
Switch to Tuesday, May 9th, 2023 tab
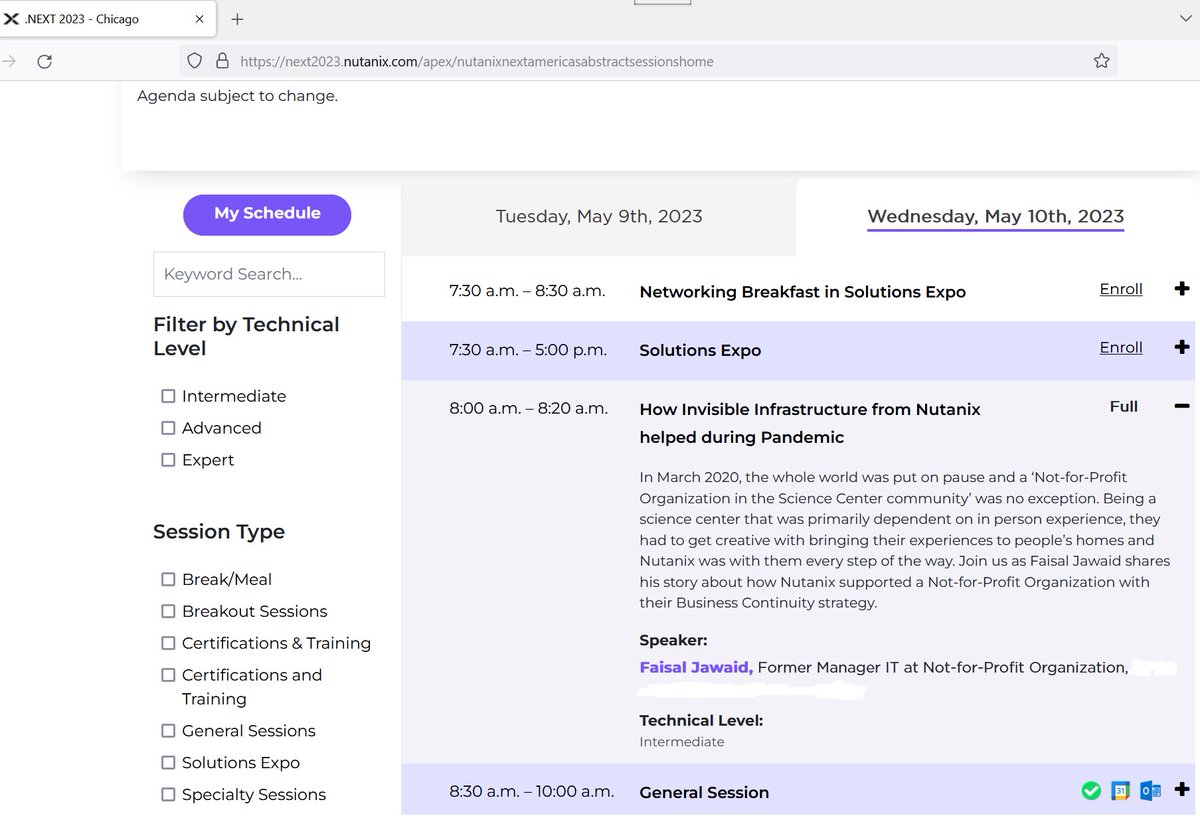(599, 216)
